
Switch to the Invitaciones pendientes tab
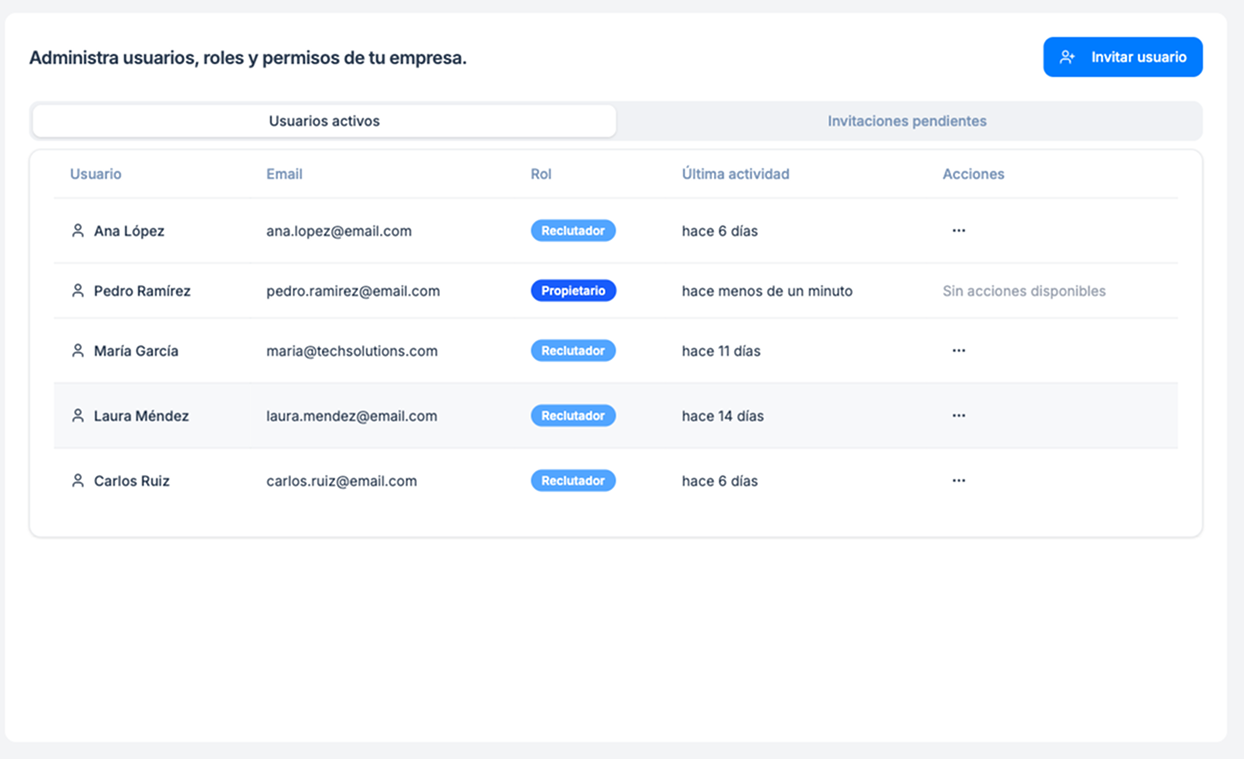[x=906, y=120]
